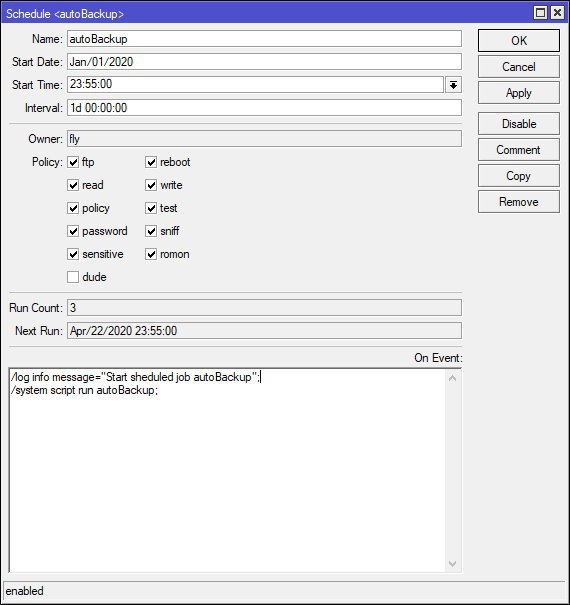Uncheck the sniff policy
Screen dimensions: 570x605
click(151, 231)
